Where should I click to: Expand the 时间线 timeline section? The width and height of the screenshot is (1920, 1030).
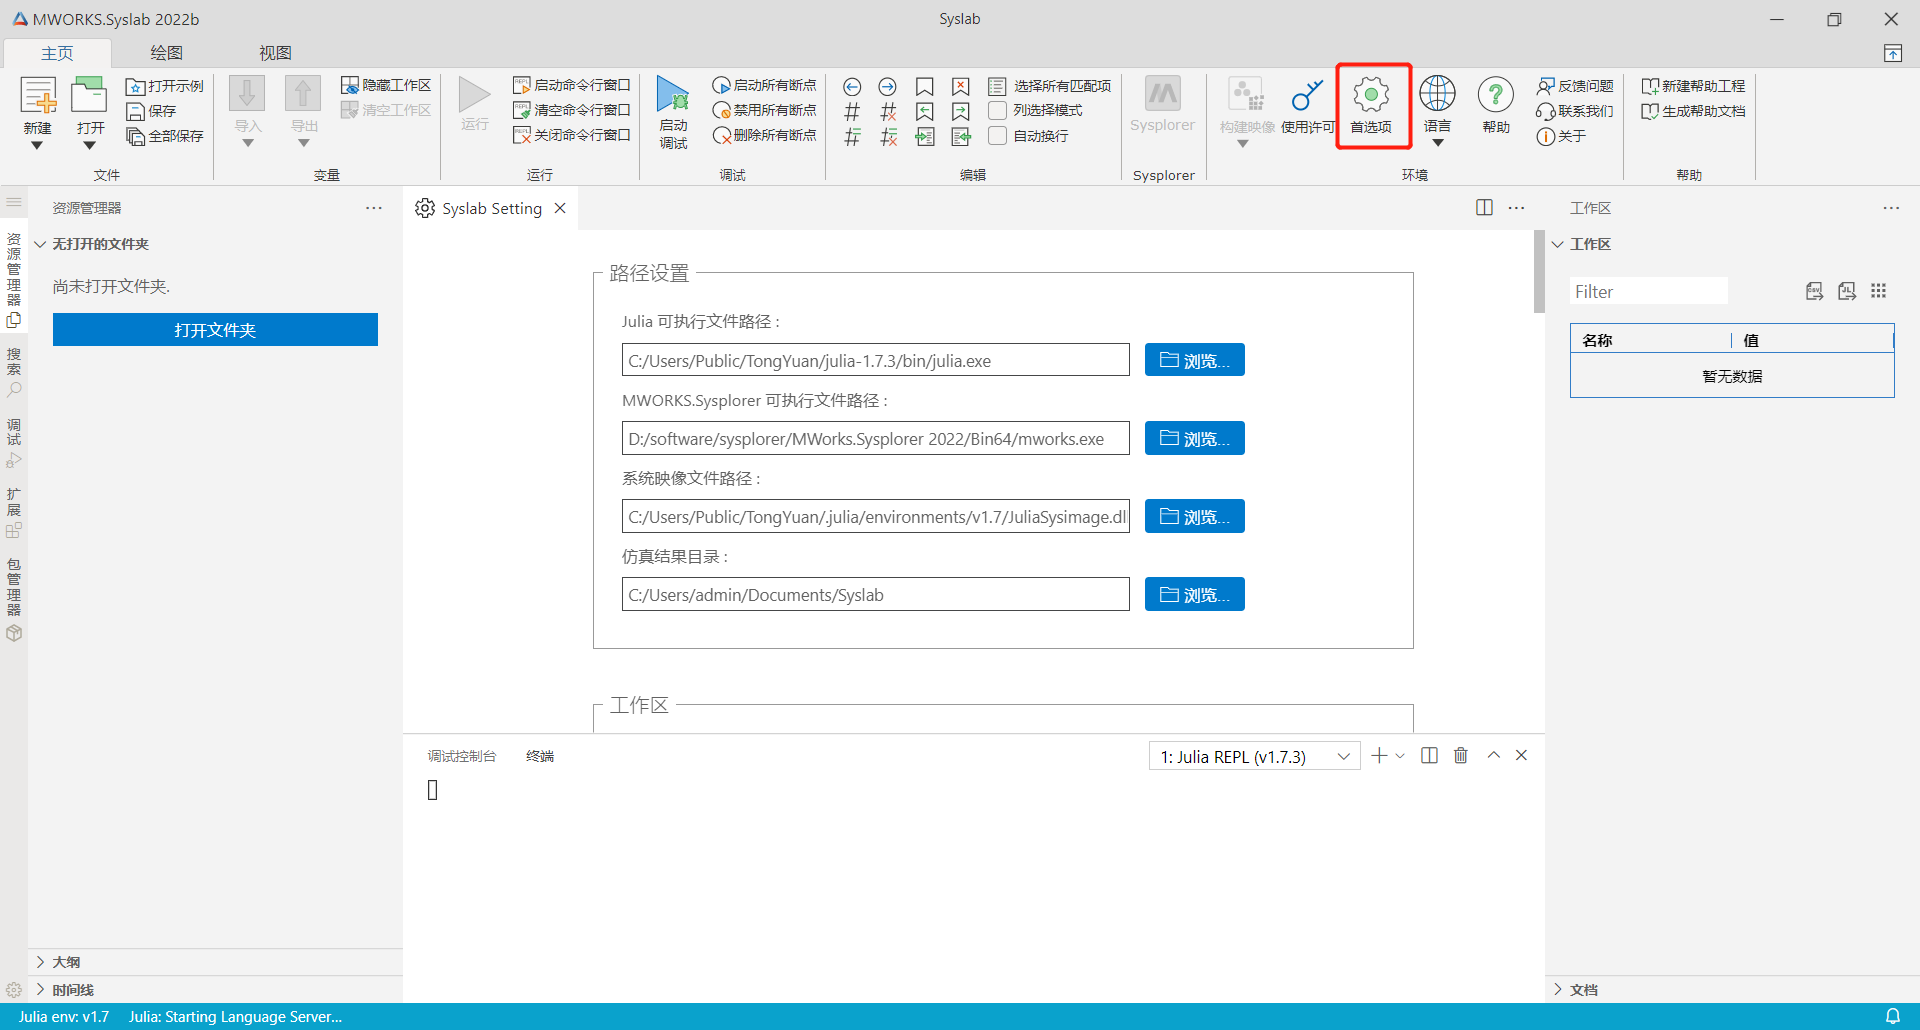click(x=41, y=990)
